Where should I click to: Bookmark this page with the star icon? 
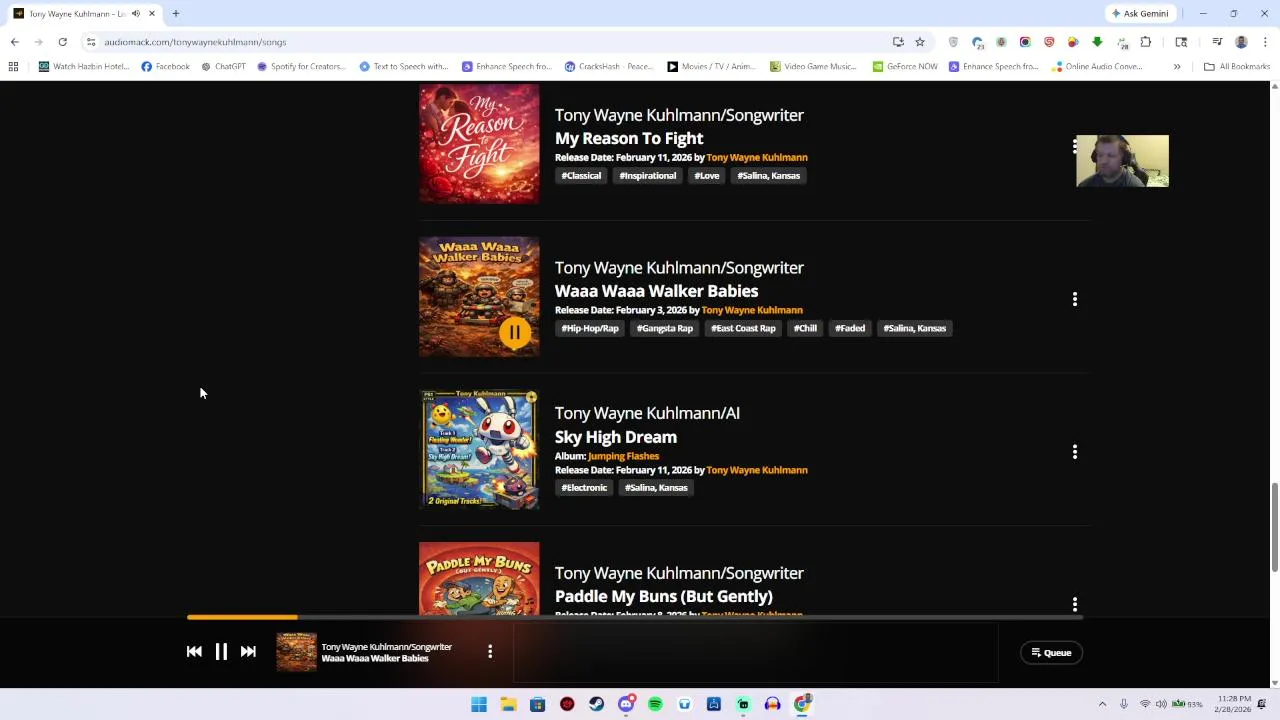pos(920,42)
